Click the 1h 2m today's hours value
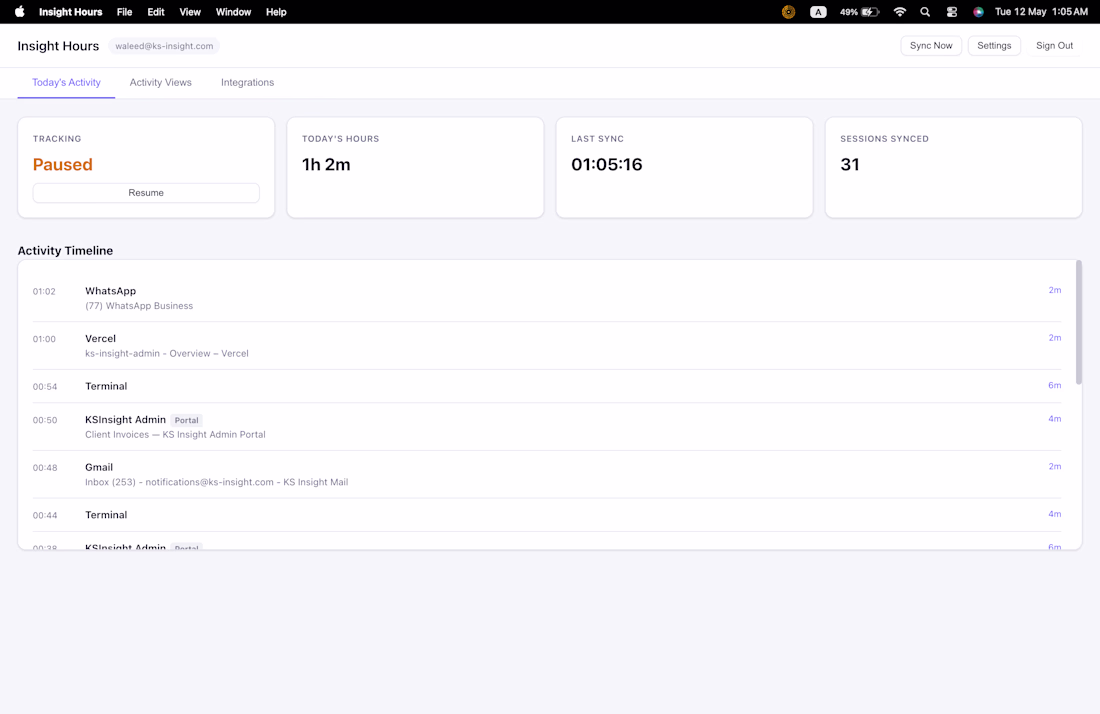Viewport: 1100px width, 714px height. (x=326, y=164)
